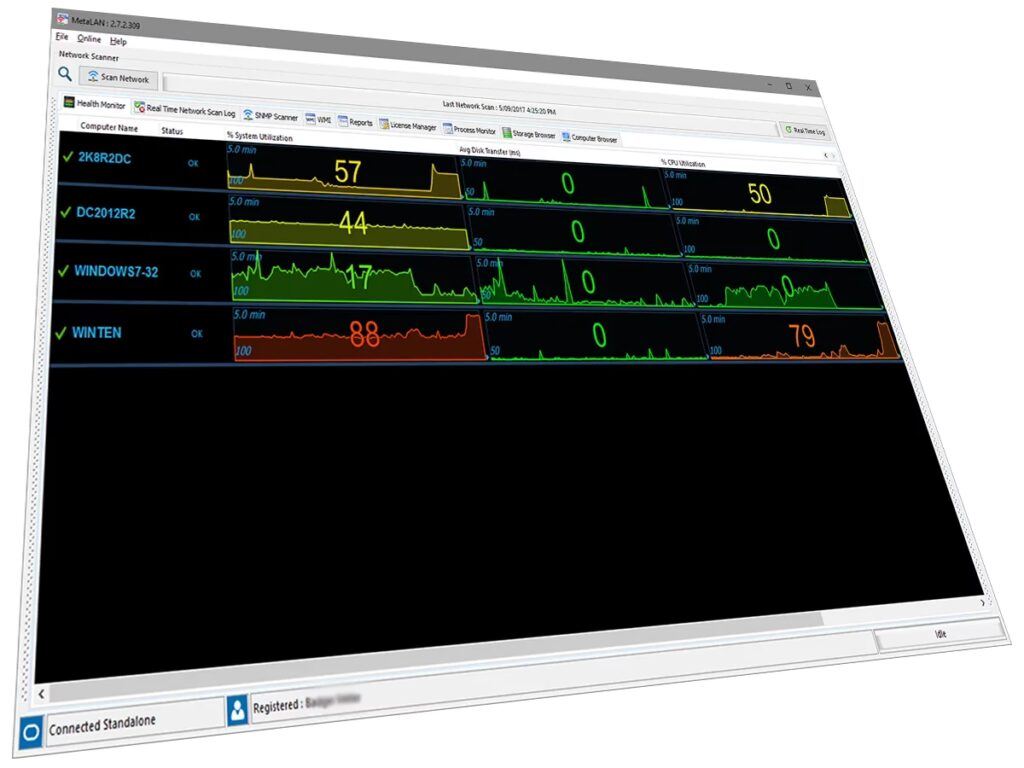Open the Computer Browser tab icon

pyautogui.click(x=566, y=136)
